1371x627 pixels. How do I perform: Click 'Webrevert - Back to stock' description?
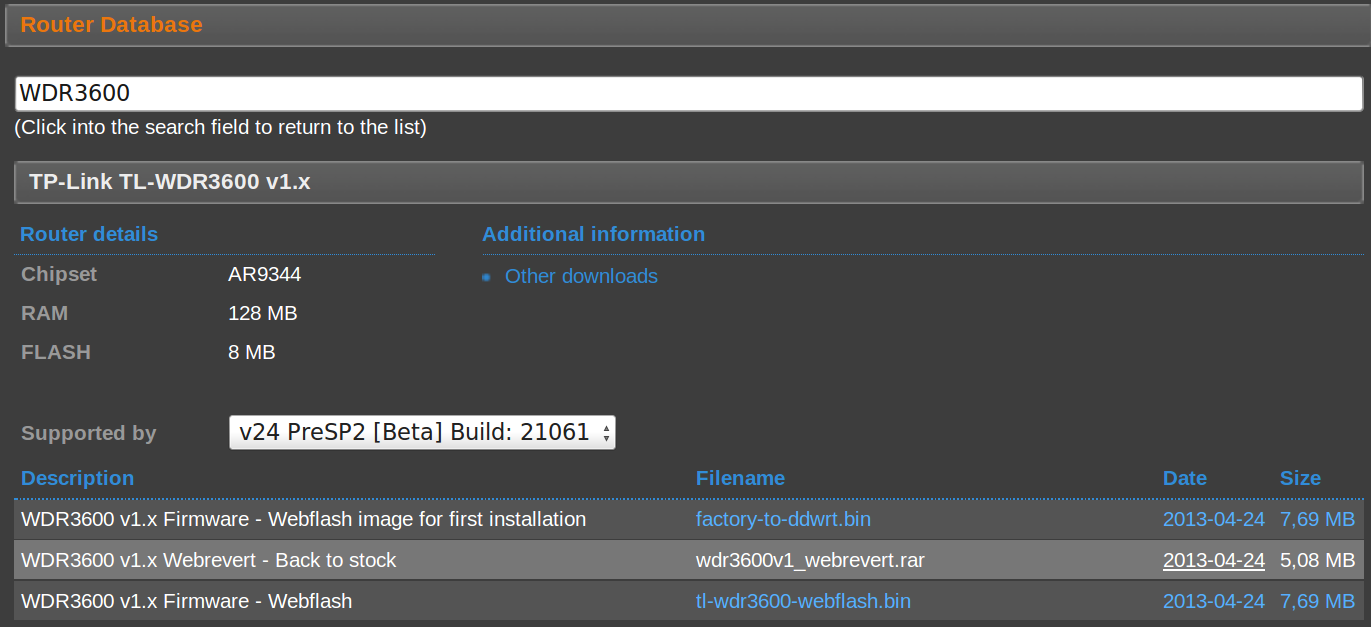pos(208,560)
